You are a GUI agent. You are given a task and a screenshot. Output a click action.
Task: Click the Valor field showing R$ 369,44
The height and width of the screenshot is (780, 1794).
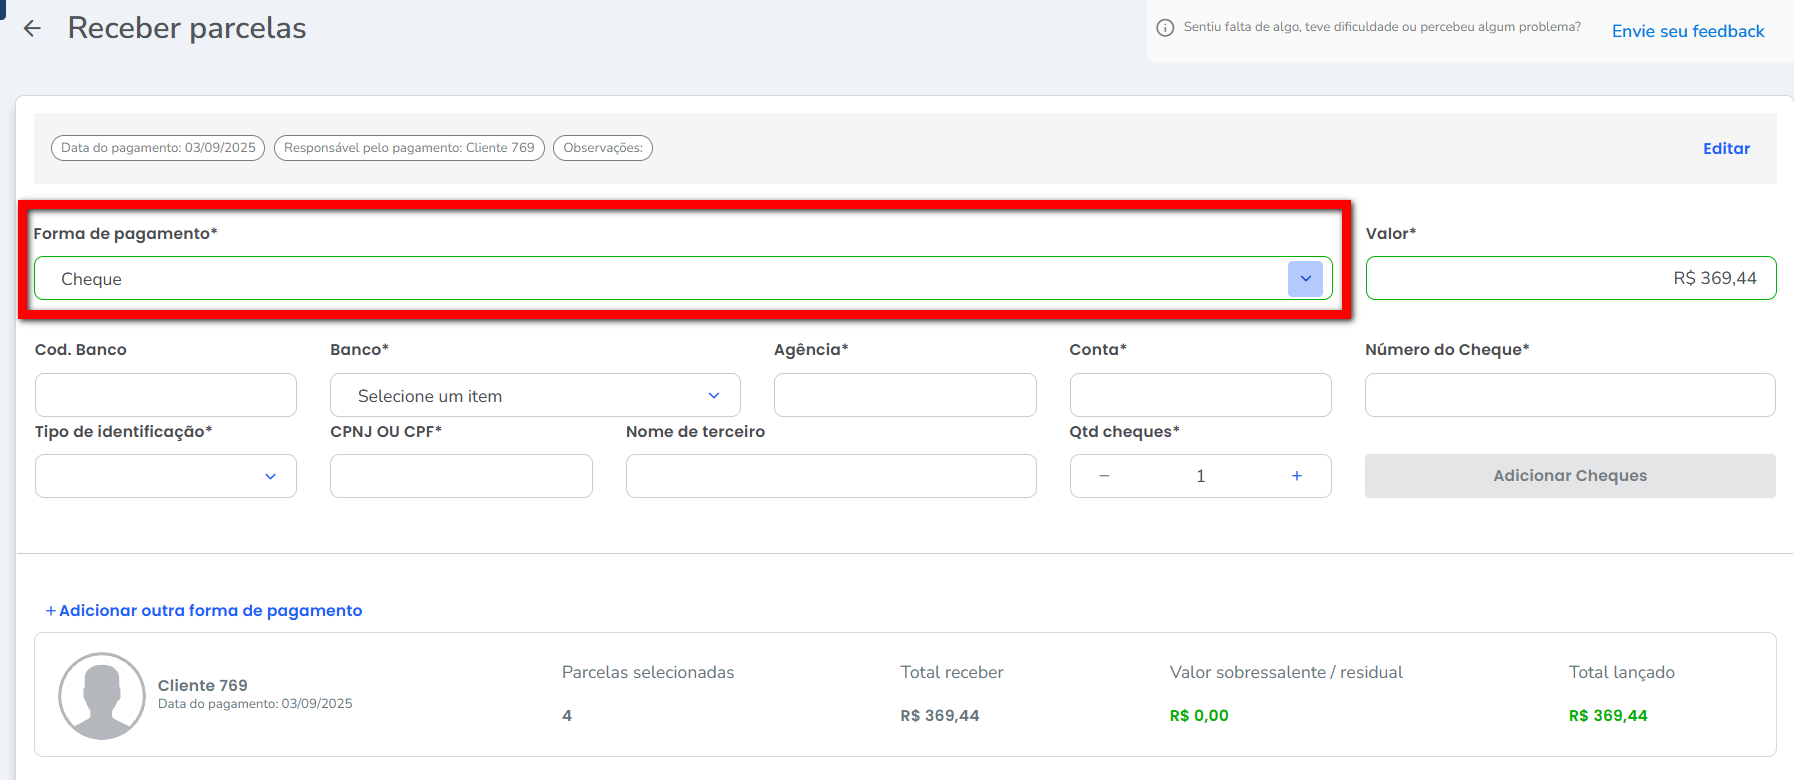(1570, 279)
